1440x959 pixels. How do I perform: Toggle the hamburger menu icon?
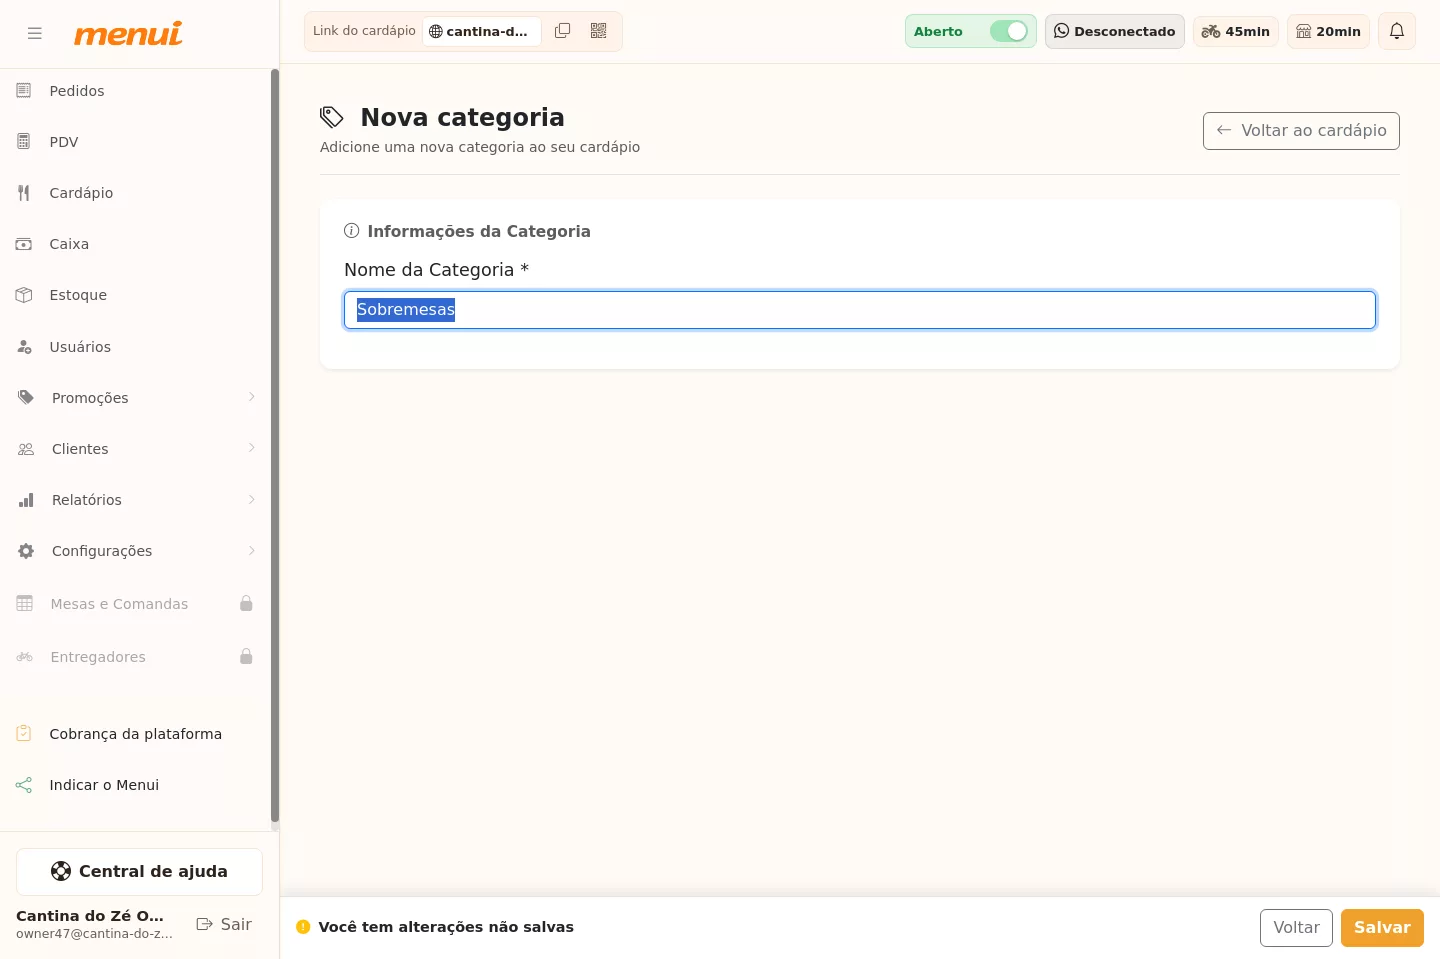point(35,33)
